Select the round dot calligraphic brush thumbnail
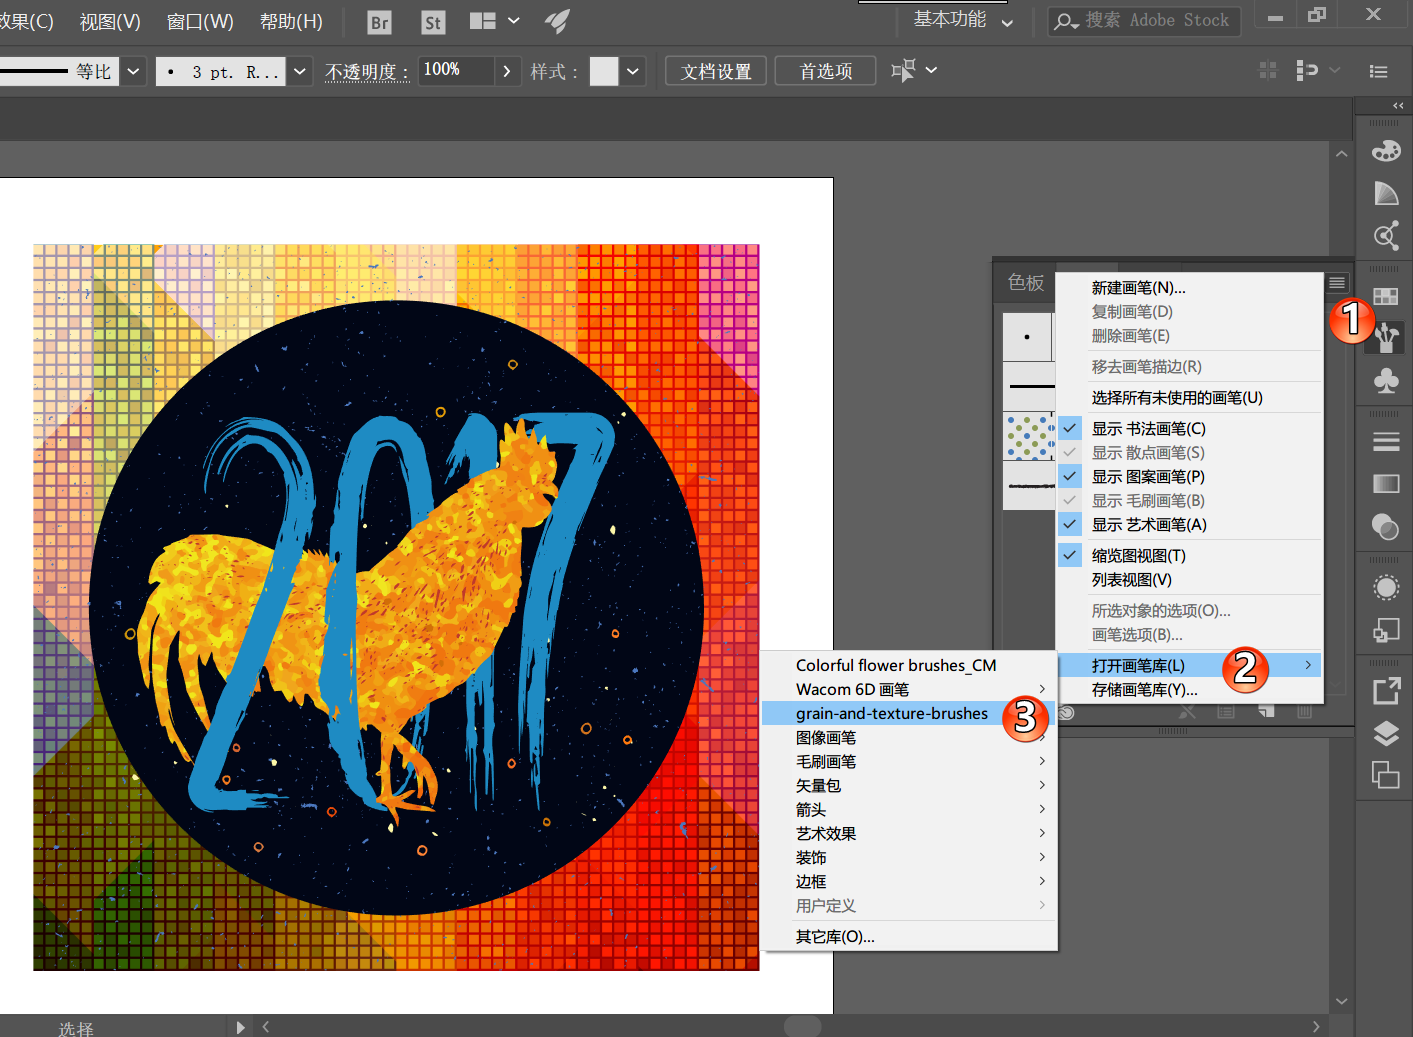This screenshot has height=1037, width=1413. click(x=1028, y=337)
